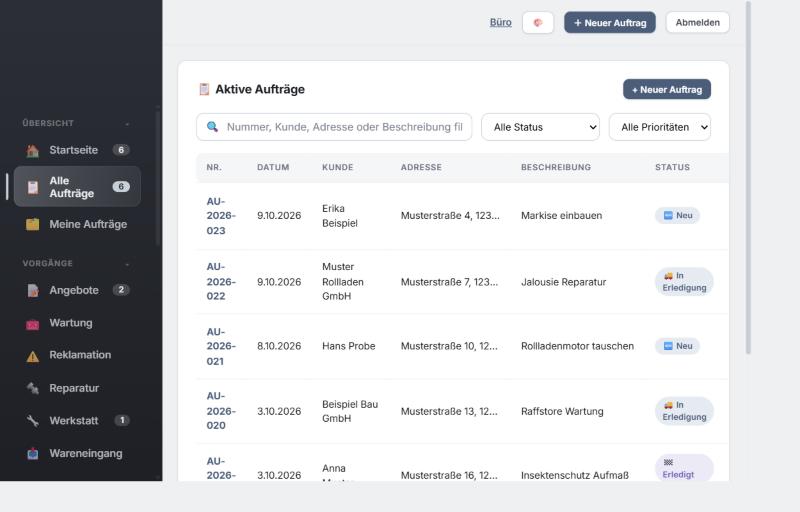The height and width of the screenshot is (512, 800).
Task: Open Reklamation in sidebar
Action: pos(78,355)
